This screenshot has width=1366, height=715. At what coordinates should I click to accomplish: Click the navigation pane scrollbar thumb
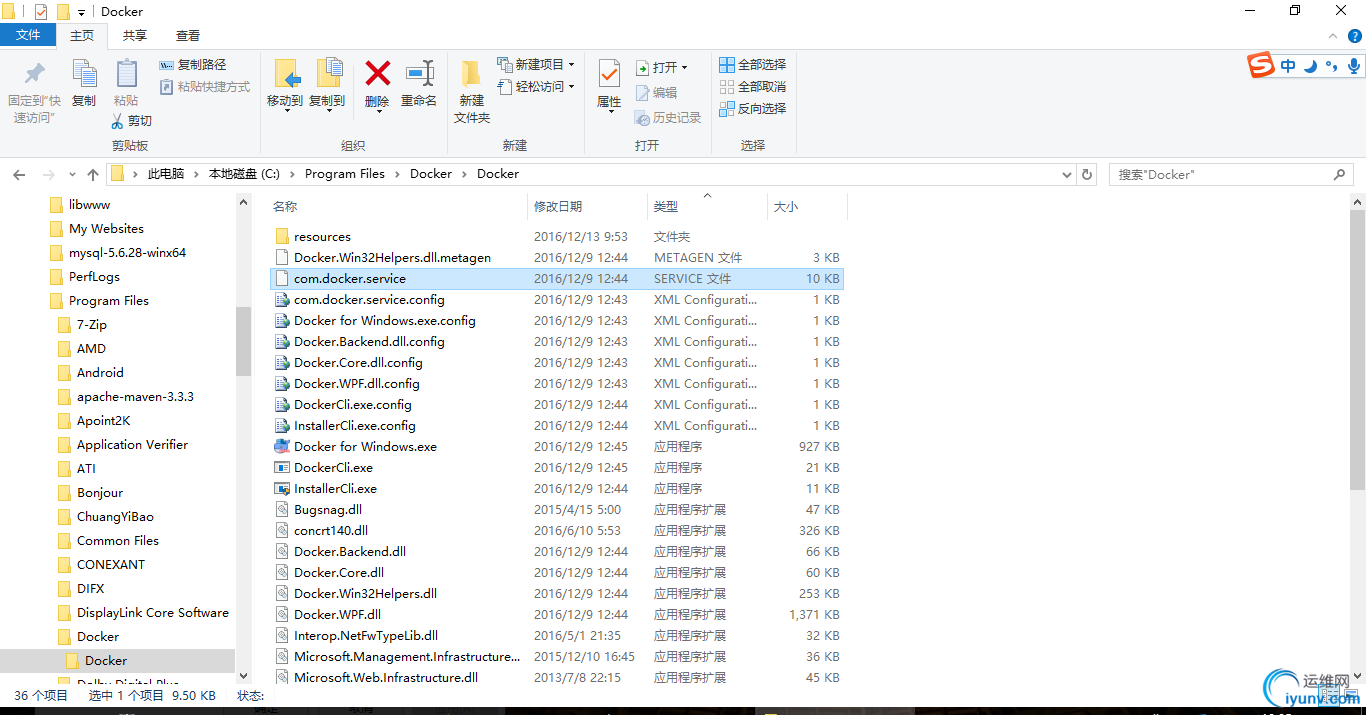click(243, 340)
